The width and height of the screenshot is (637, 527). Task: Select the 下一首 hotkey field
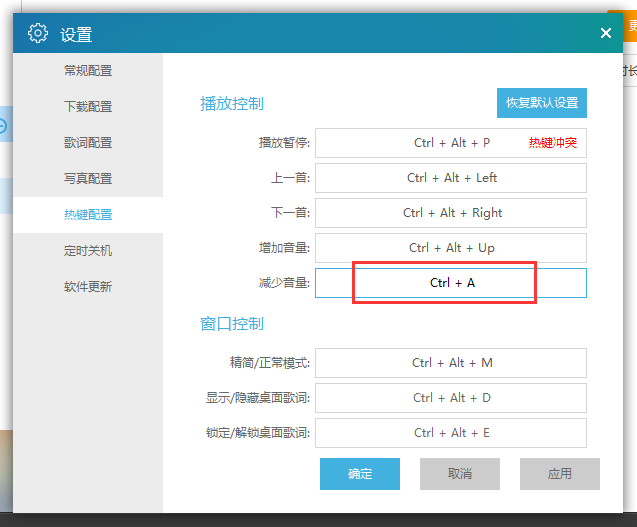[x=450, y=213]
